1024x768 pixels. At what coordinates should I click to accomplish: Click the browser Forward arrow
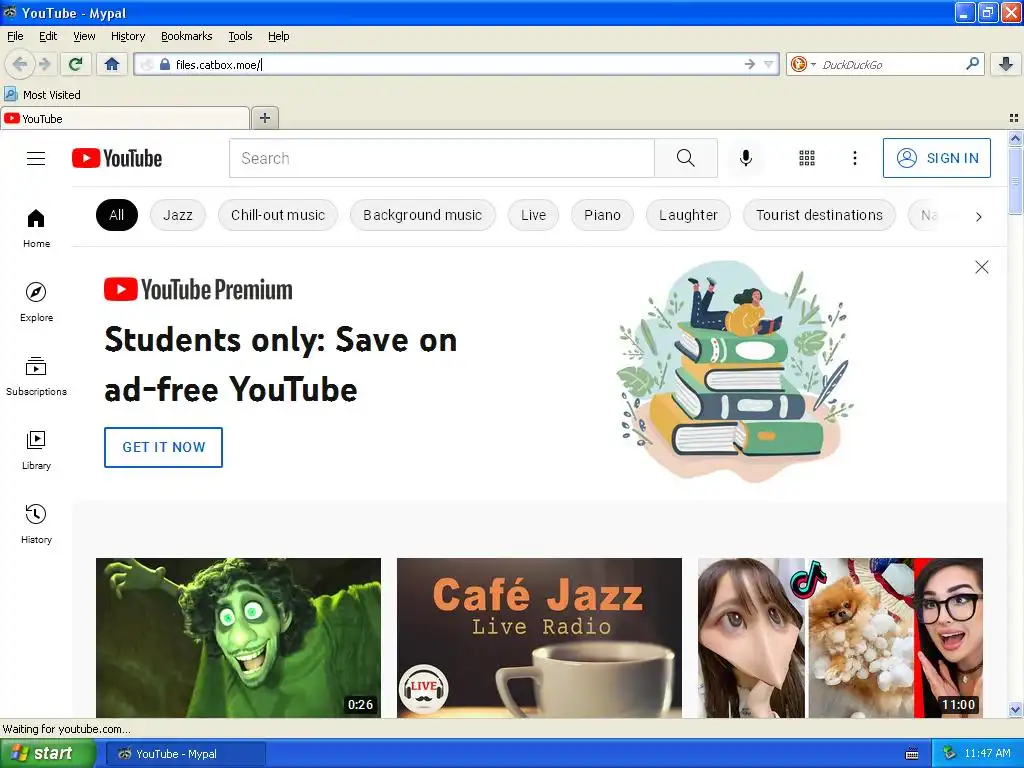pyautogui.click(x=44, y=64)
